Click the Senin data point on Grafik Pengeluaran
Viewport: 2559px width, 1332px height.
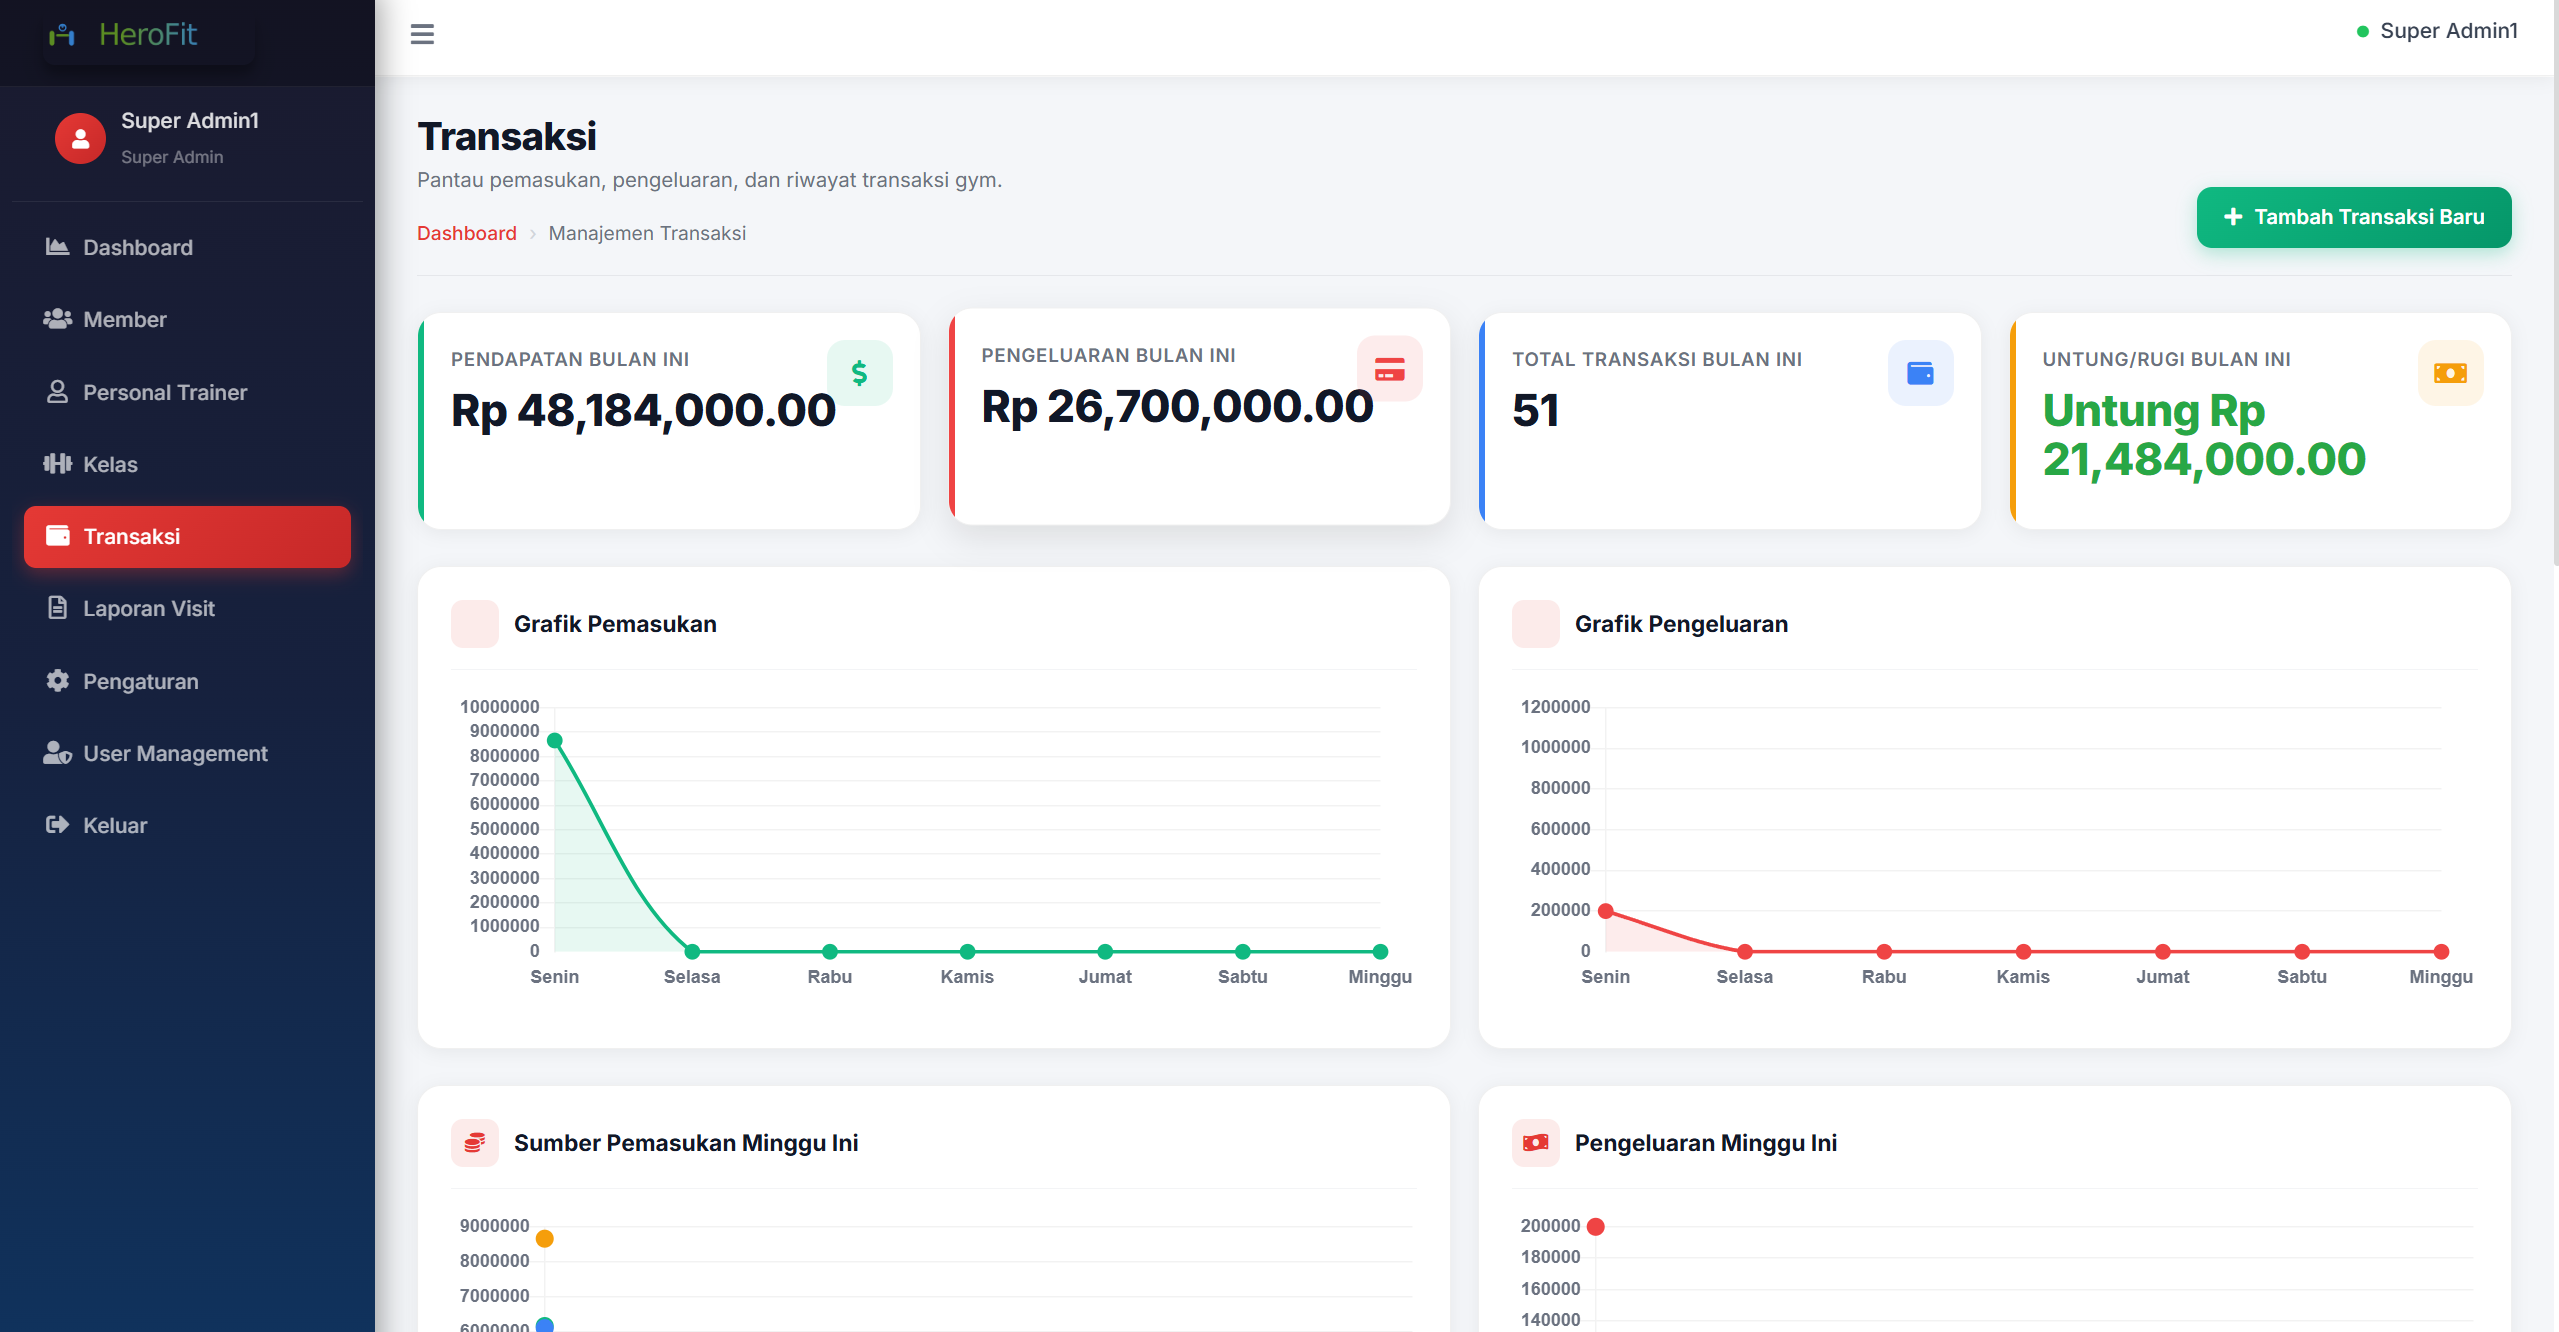(1605, 910)
